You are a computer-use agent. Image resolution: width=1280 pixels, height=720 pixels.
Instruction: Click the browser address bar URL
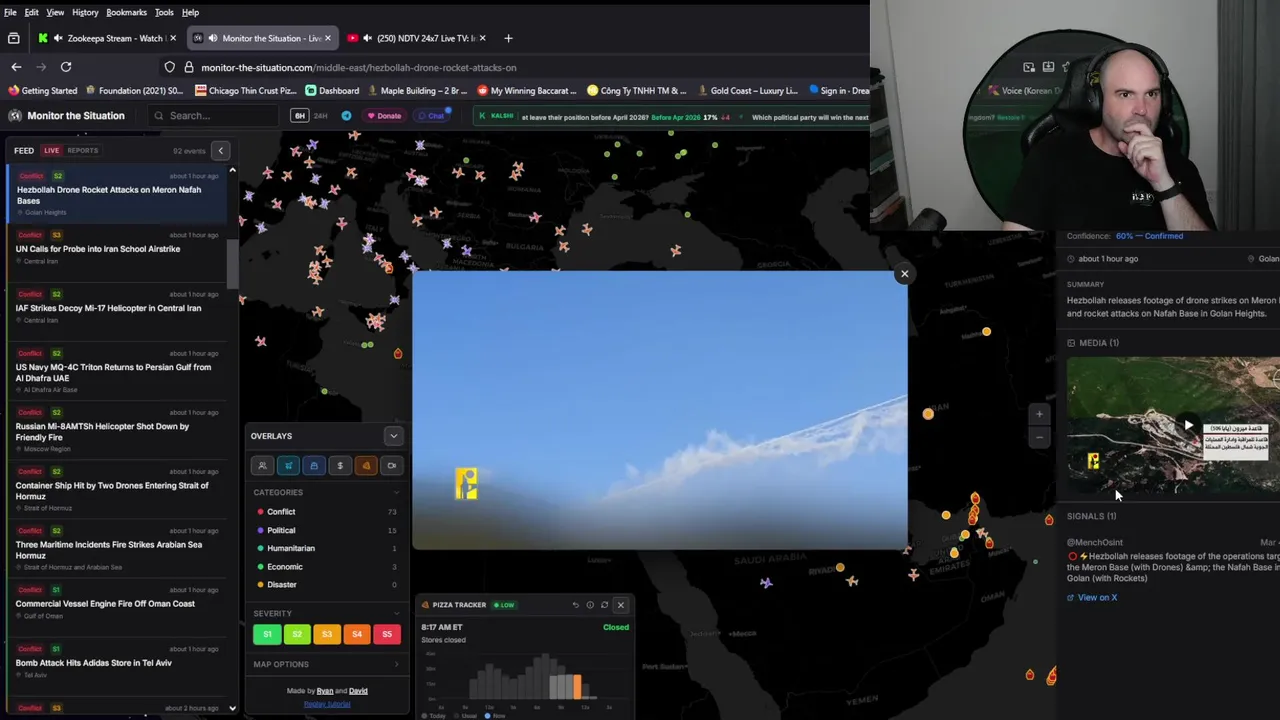pyautogui.click(x=359, y=67)
